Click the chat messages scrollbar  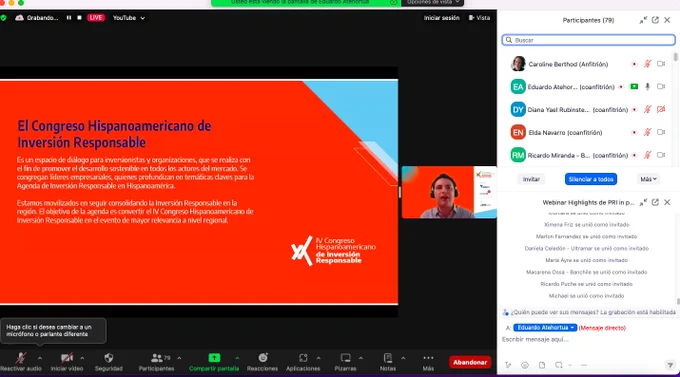click(678, 302)
